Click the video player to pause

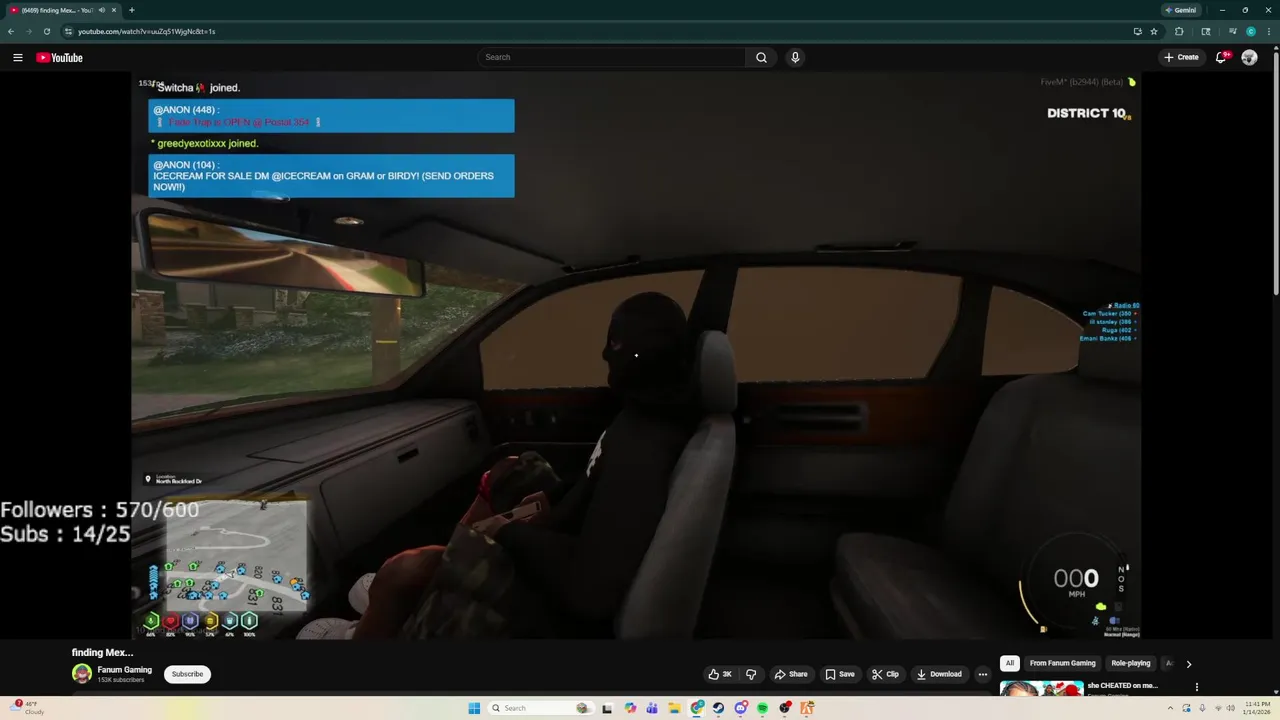[x=636, y=355]
